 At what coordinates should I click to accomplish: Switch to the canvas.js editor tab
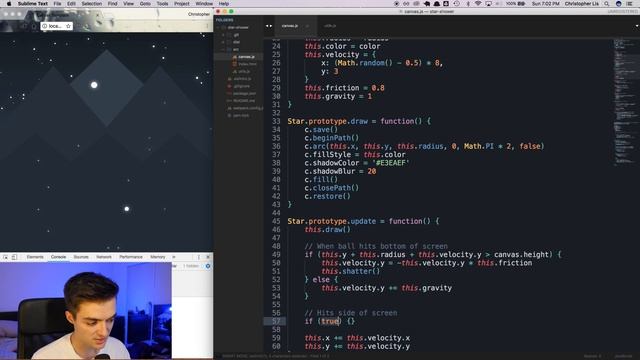click(x=290, y=26)
